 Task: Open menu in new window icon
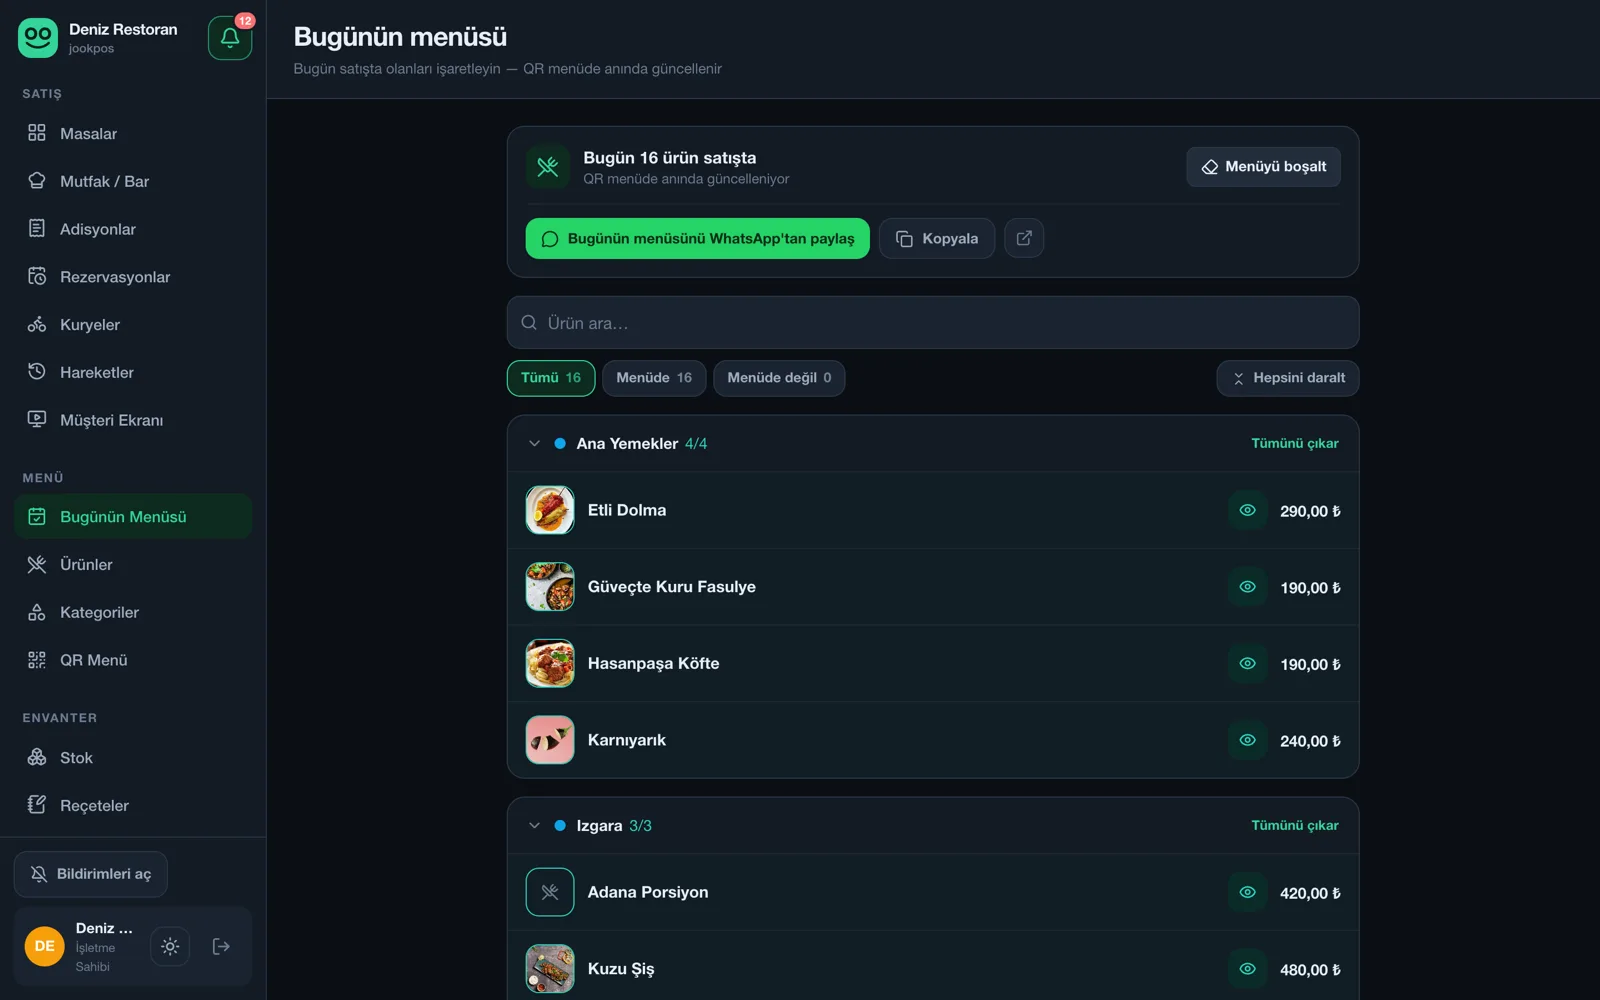1024,238
